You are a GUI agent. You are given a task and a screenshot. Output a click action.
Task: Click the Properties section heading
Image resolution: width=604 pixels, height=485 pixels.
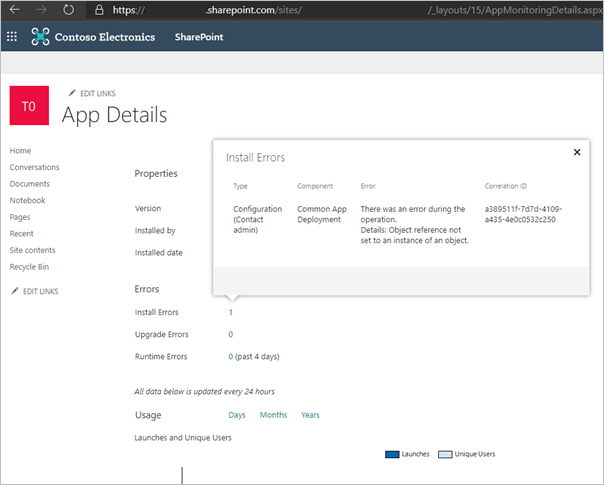point(156,174)
